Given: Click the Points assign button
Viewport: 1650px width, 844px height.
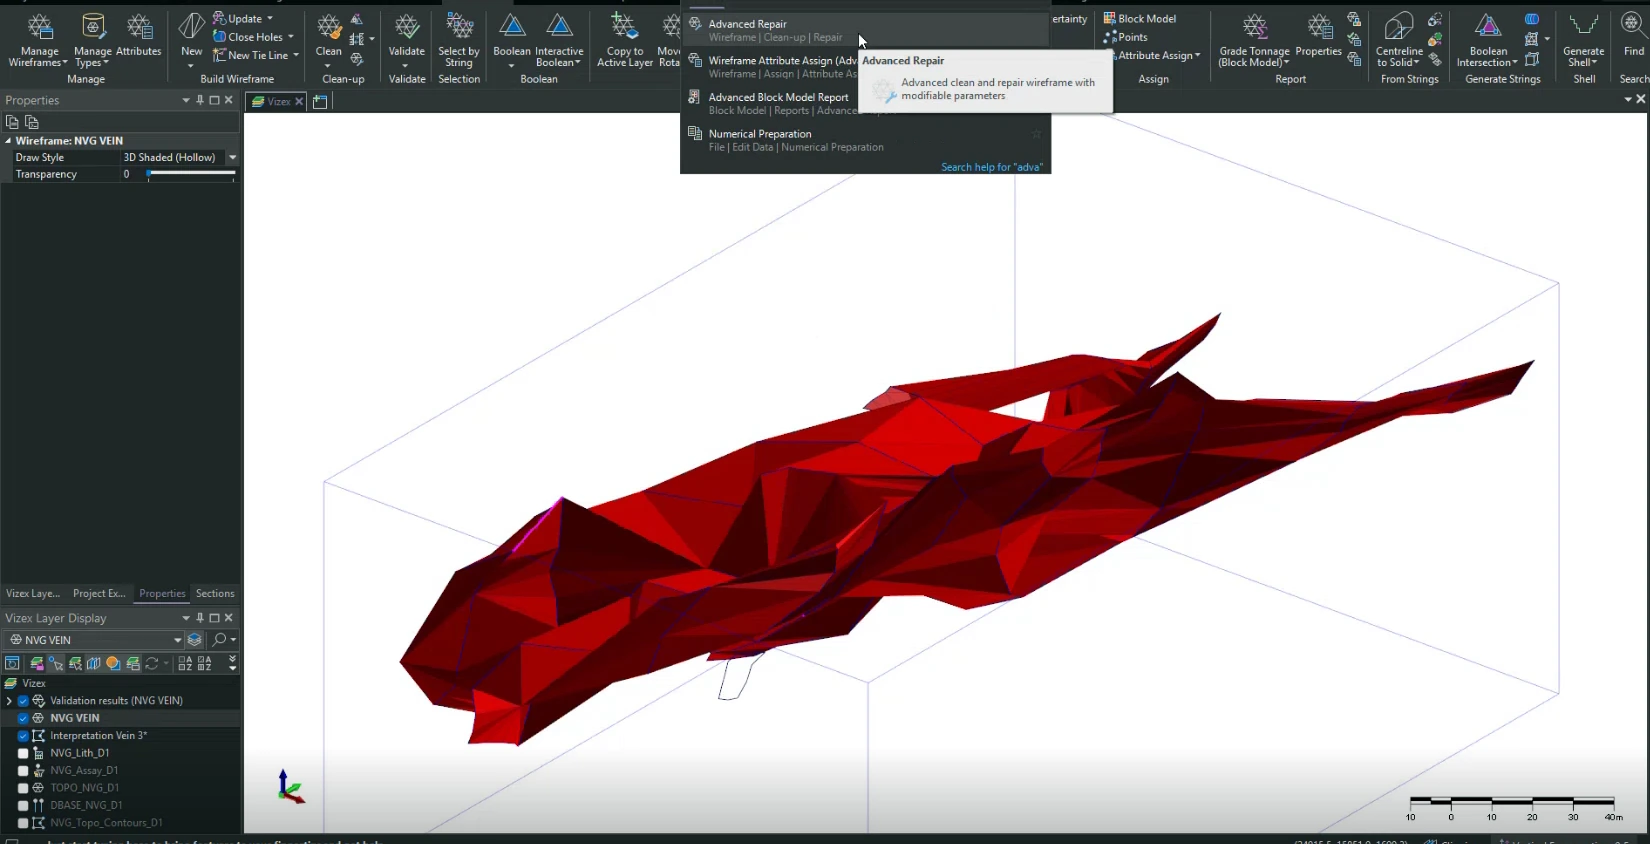Looking at the screenshot, I should [x=1126, y=37].
